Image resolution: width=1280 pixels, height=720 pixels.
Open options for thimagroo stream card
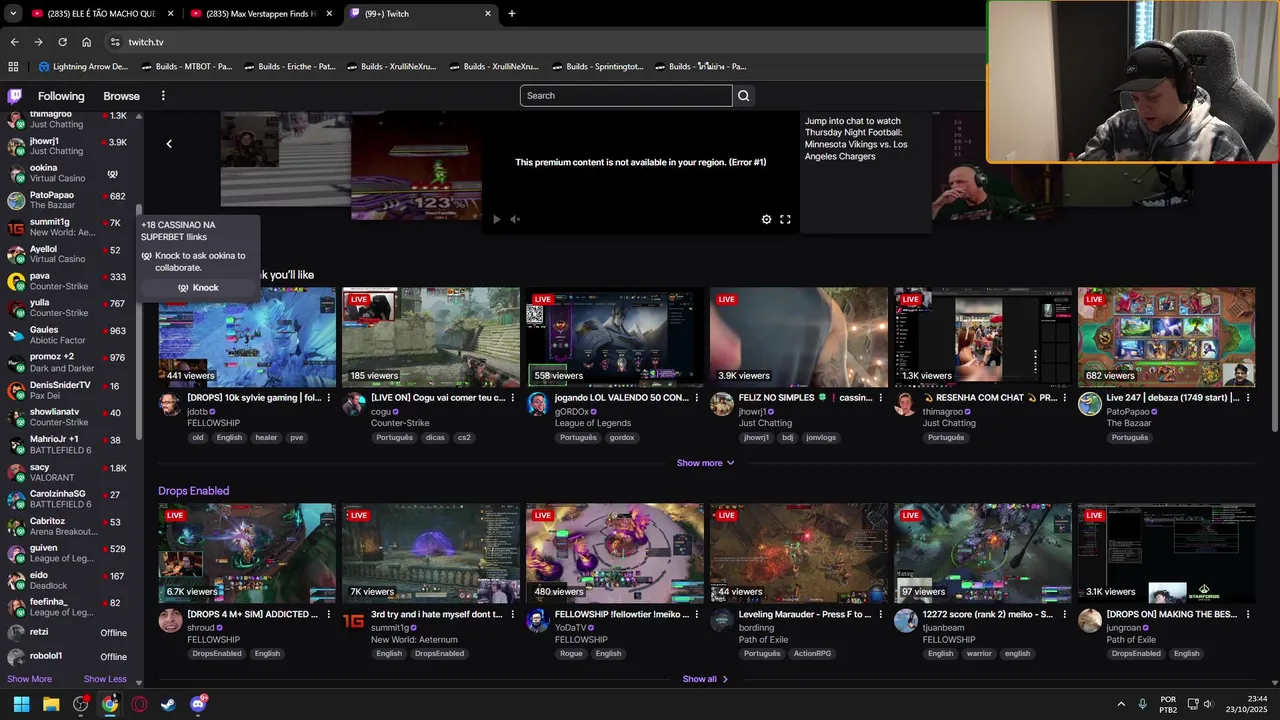(1065, 398)
